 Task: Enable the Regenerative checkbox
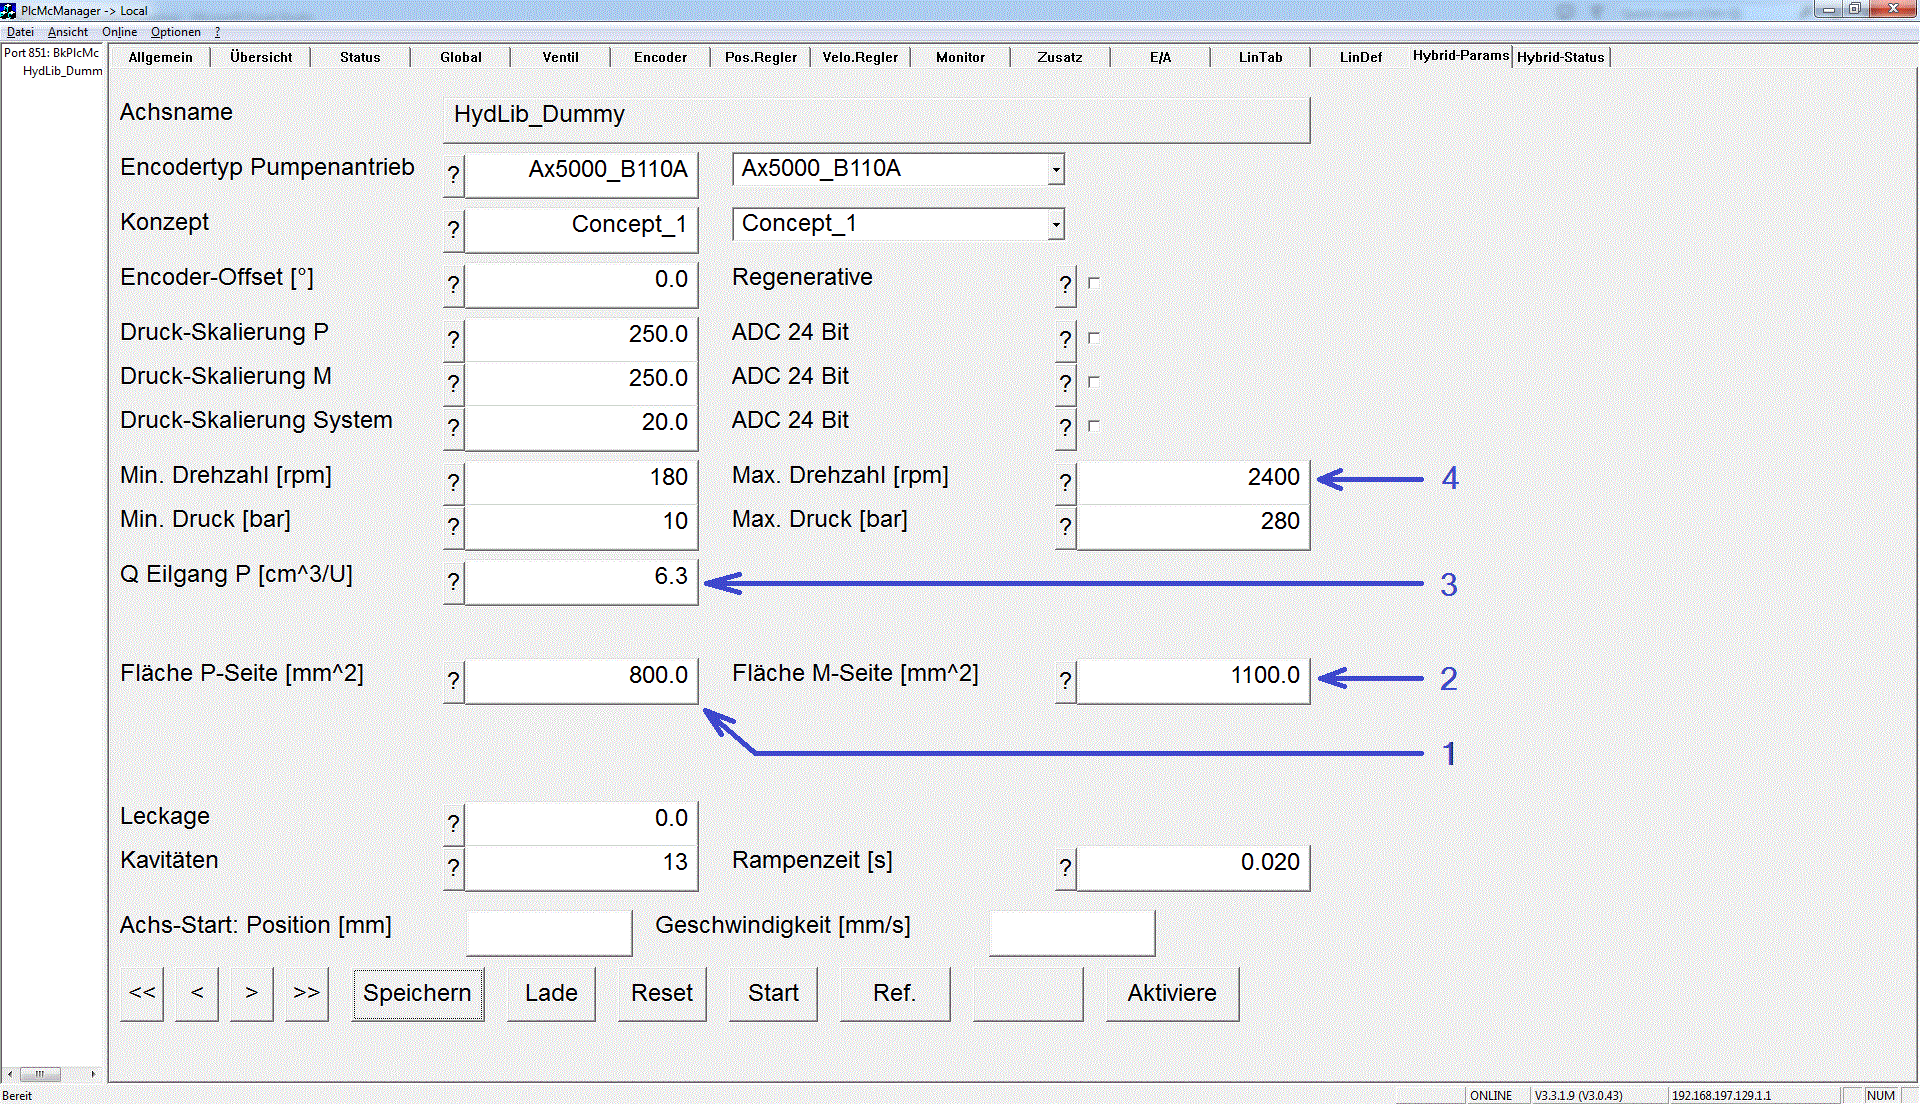(x=1094, y=283)
